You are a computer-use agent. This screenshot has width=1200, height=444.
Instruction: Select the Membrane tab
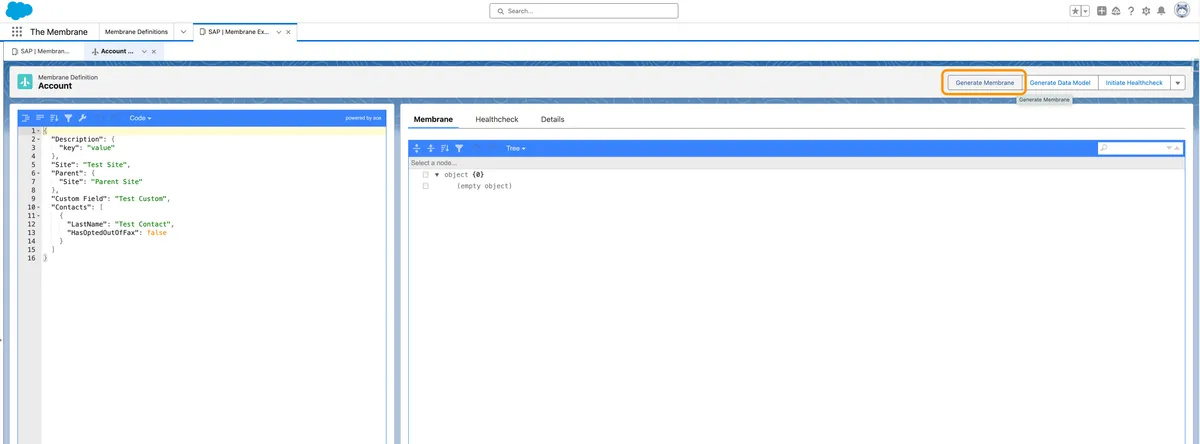pyautogui.click(x=433, y=119)
